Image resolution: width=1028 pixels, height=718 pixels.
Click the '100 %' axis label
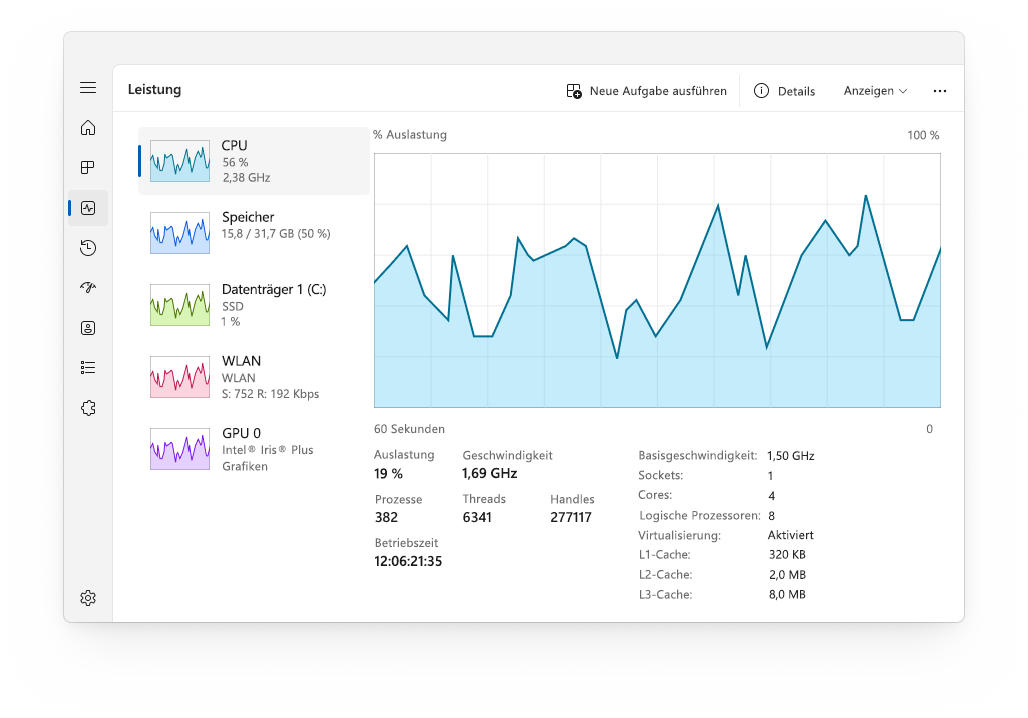(923, 135)
